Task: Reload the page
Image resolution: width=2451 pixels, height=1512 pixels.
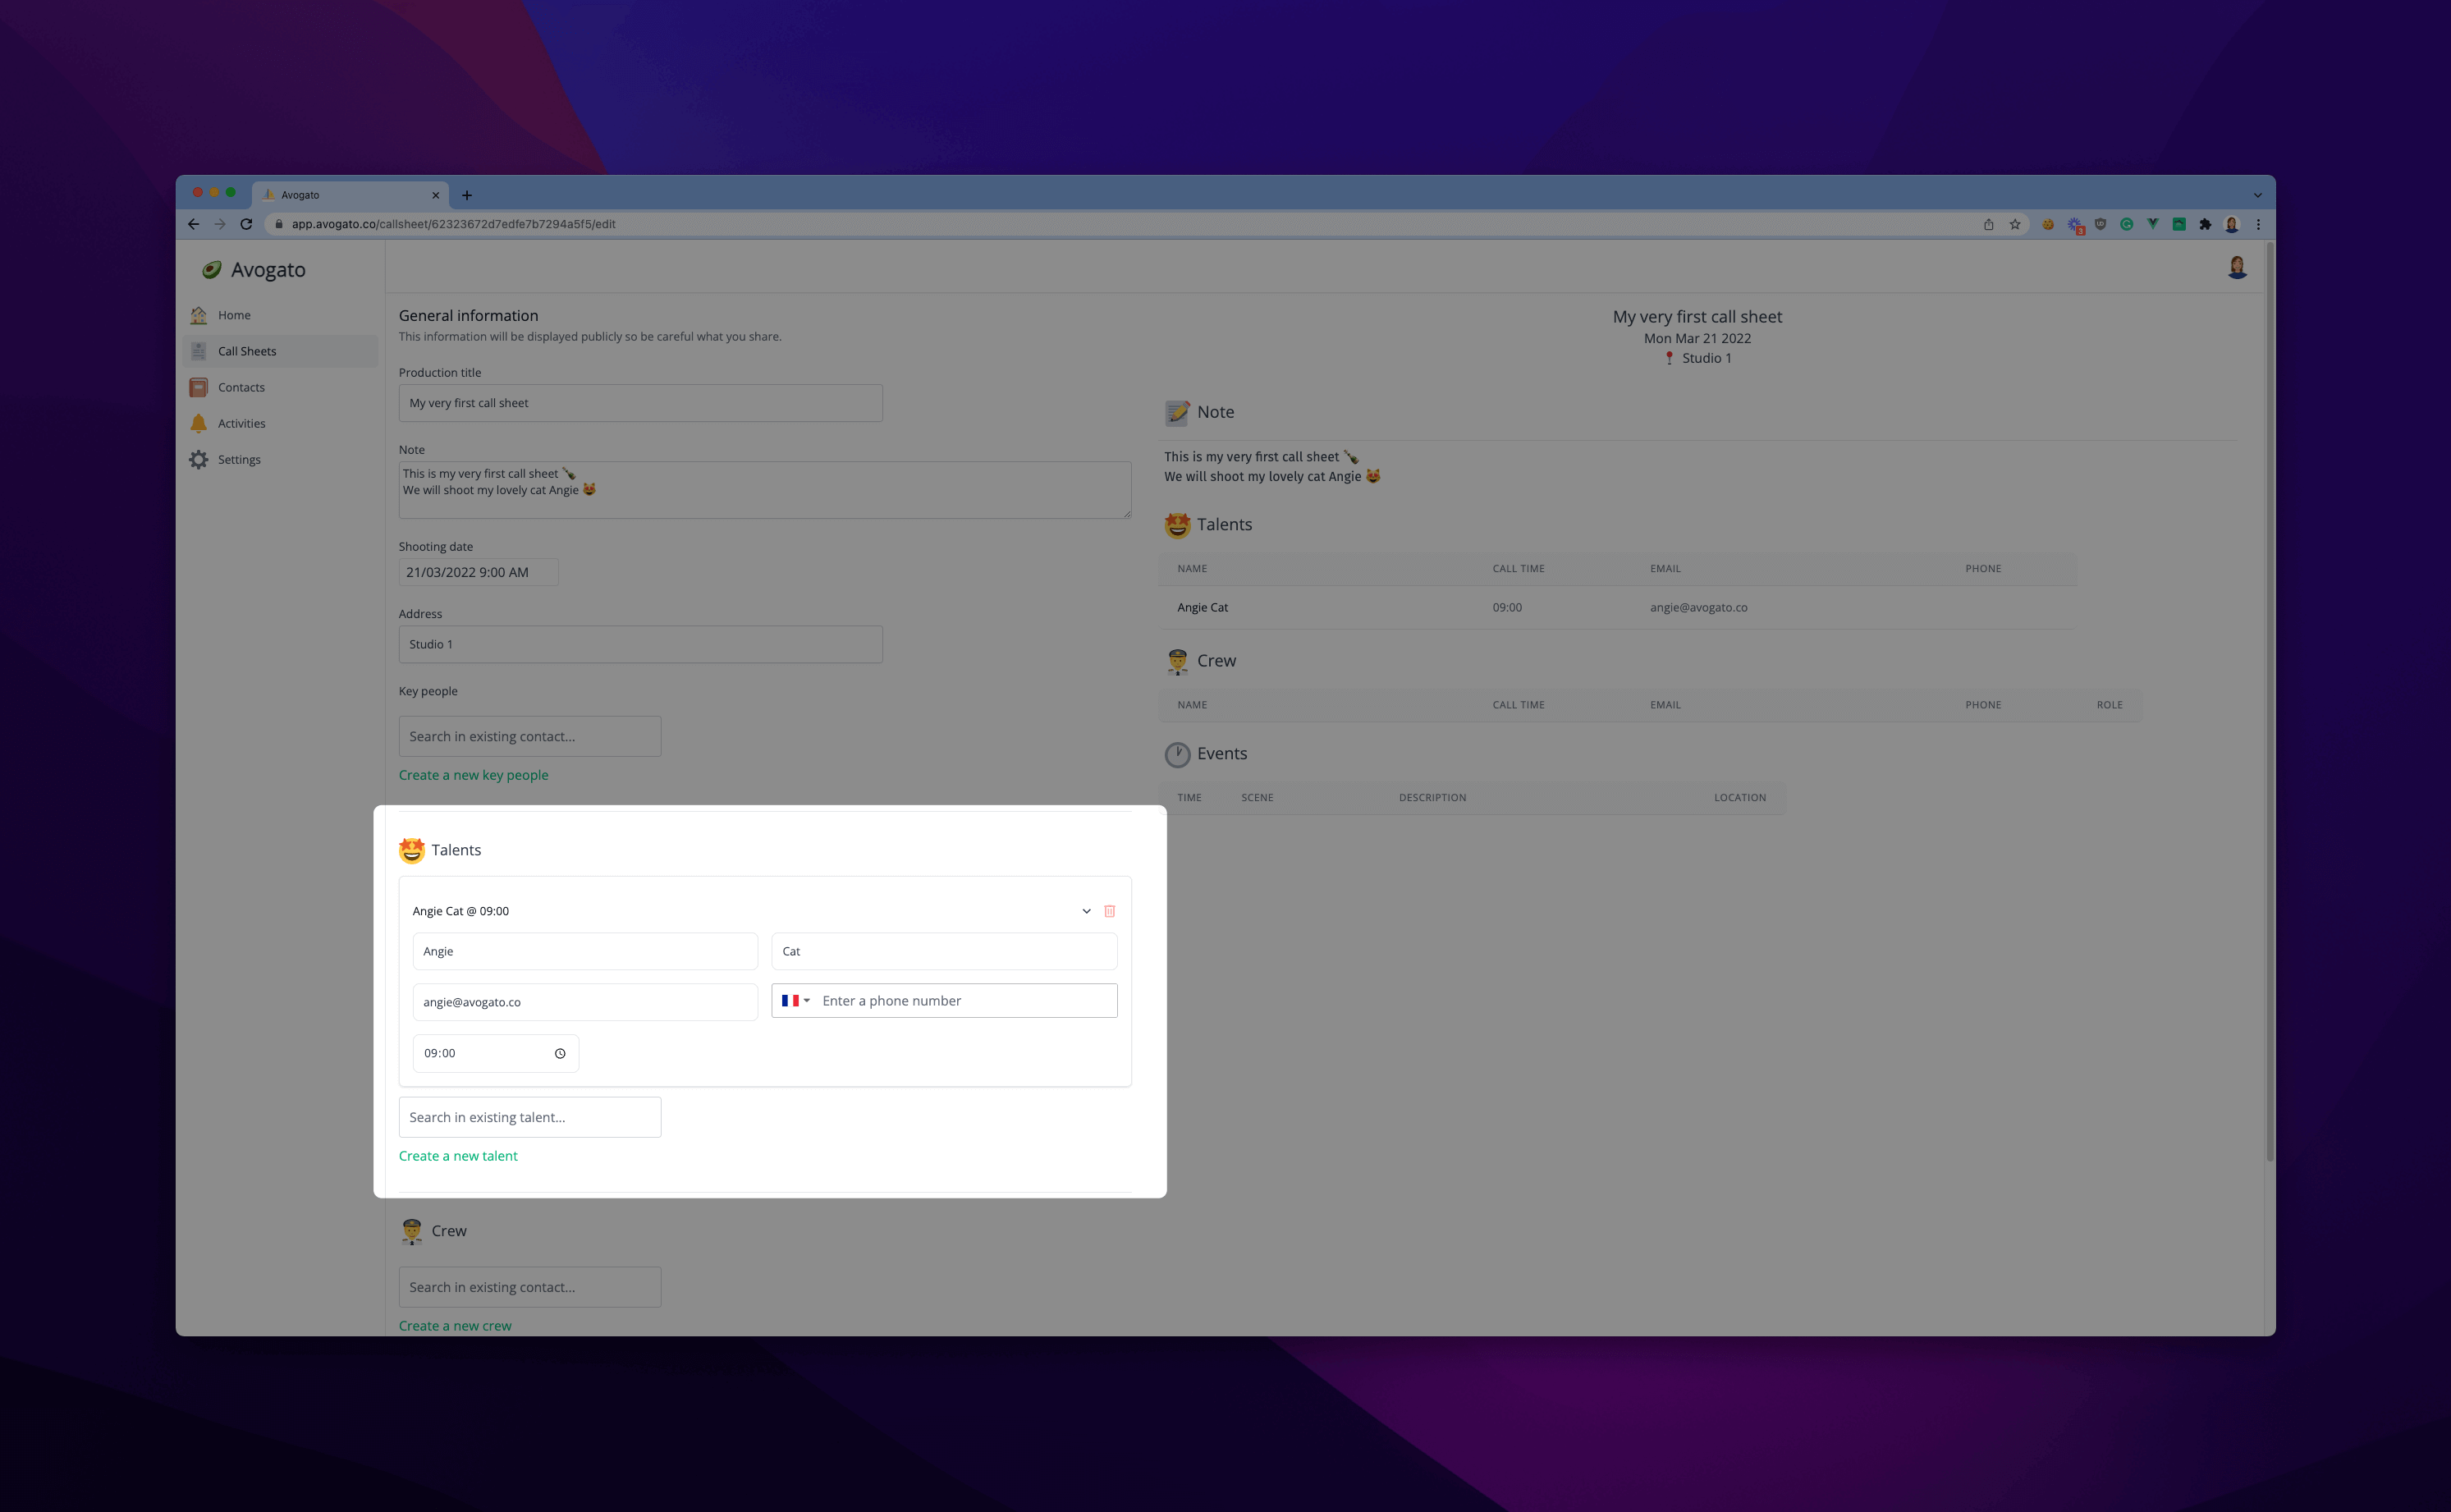Action: tap(246, 224)
